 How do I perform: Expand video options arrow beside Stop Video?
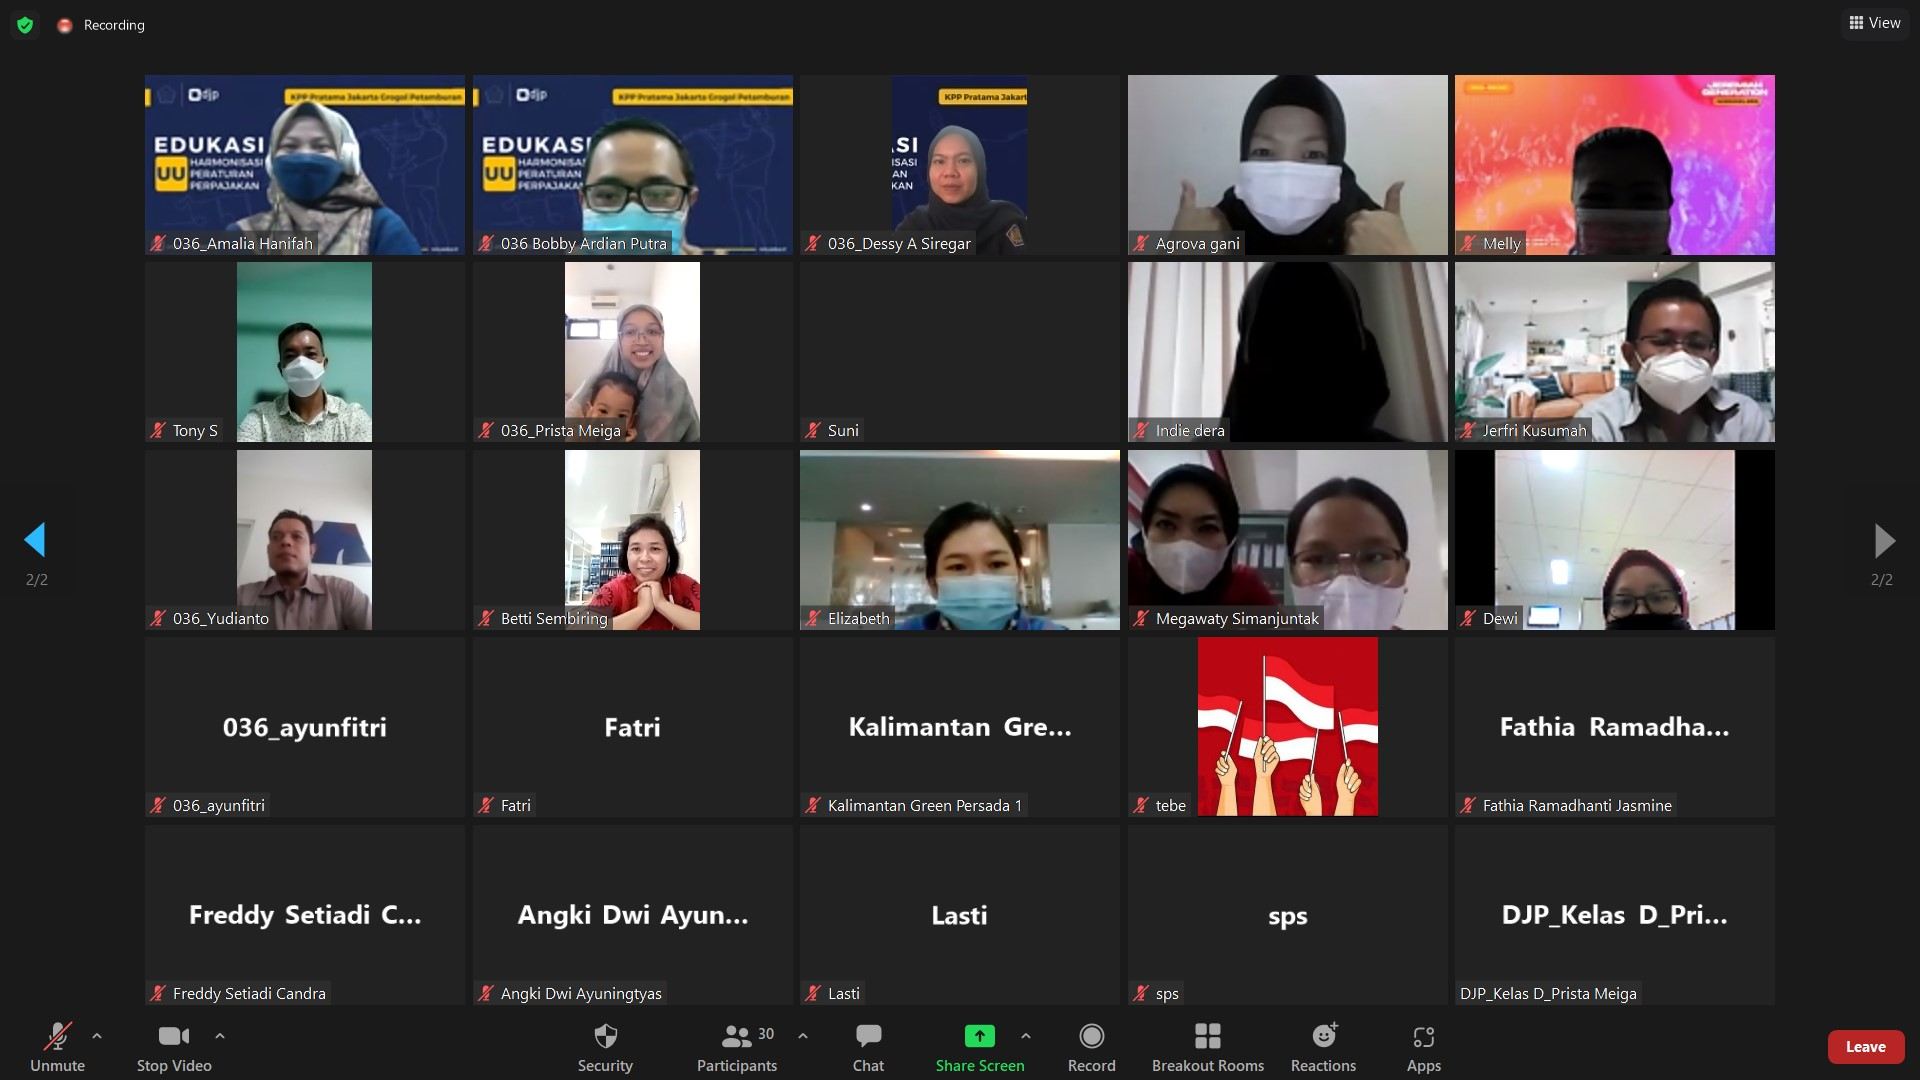(220, 1036)
